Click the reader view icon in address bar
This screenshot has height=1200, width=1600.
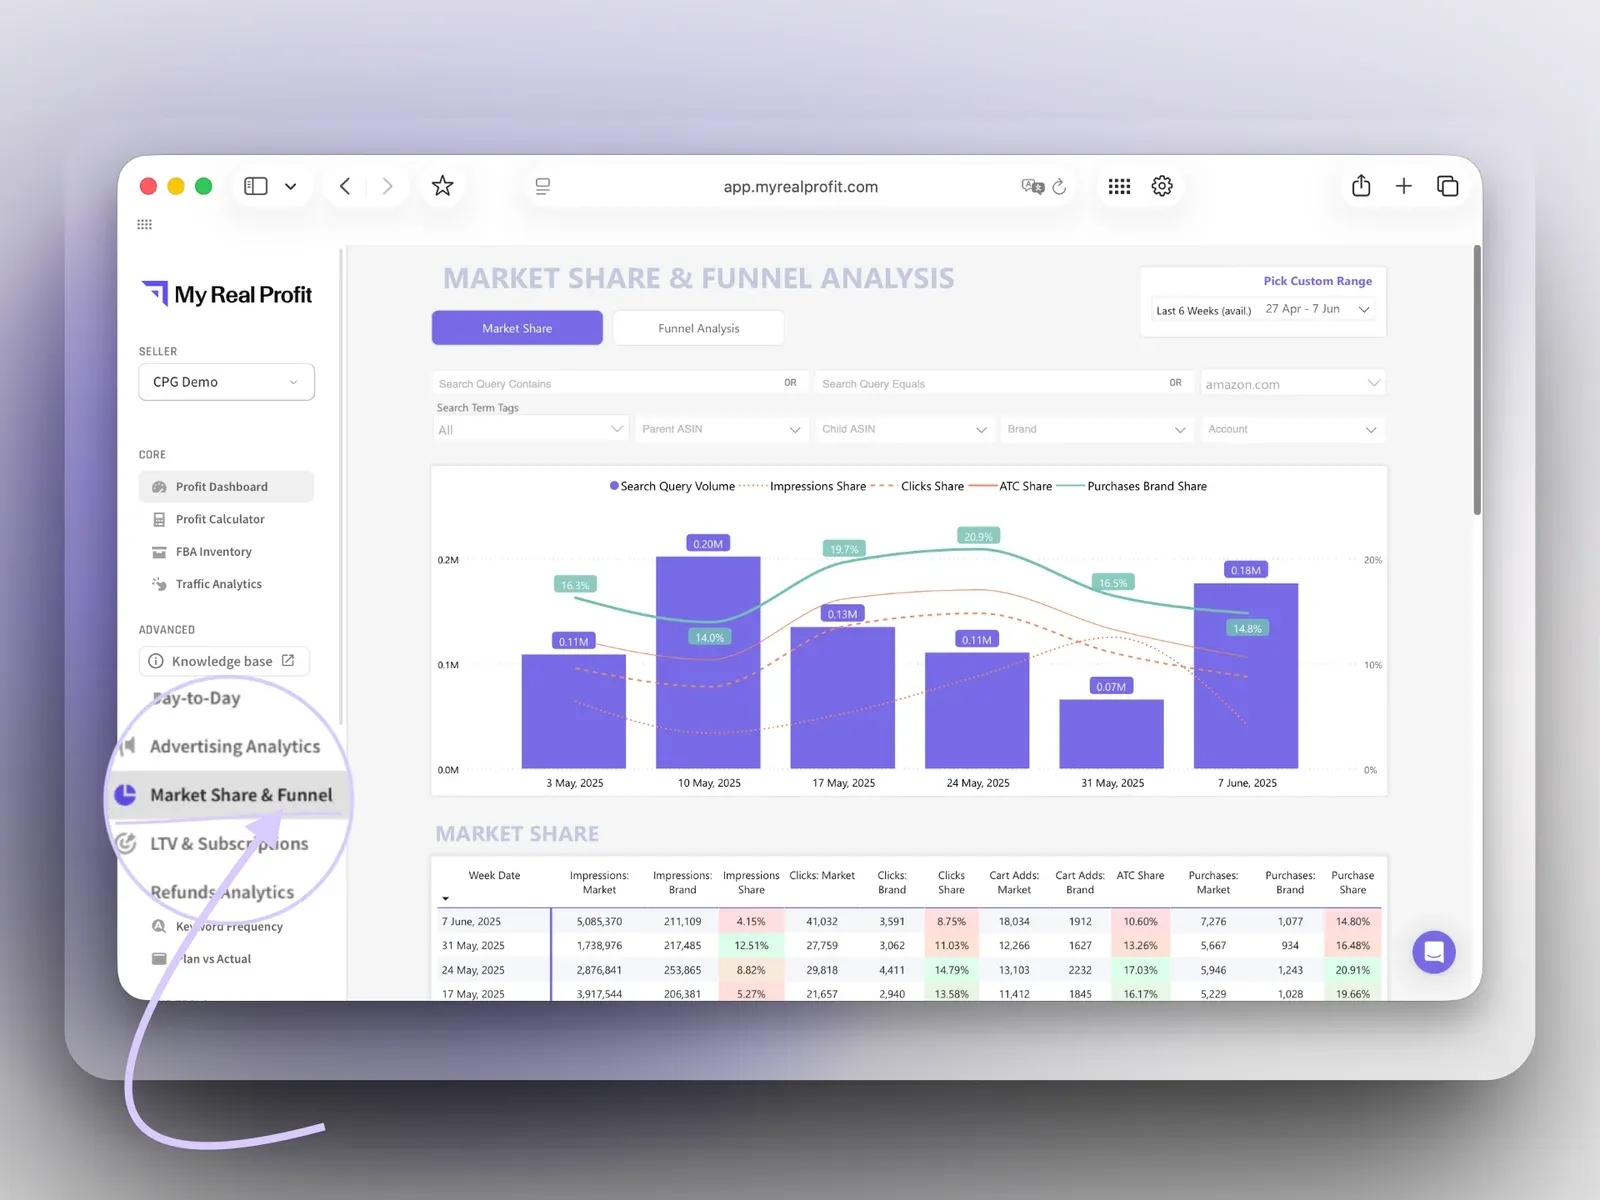[x=543, y=186]
